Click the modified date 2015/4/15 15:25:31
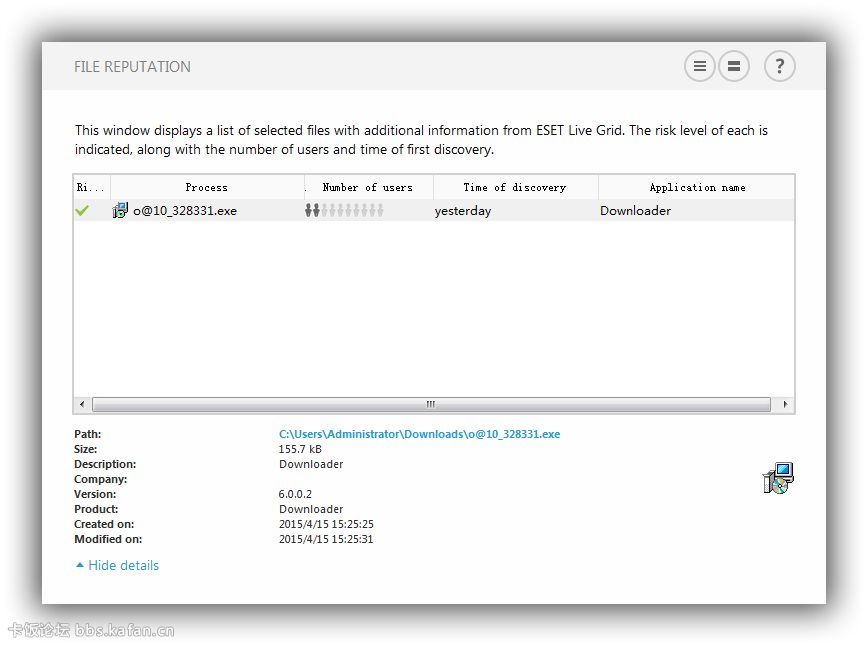 click(326, 539)
